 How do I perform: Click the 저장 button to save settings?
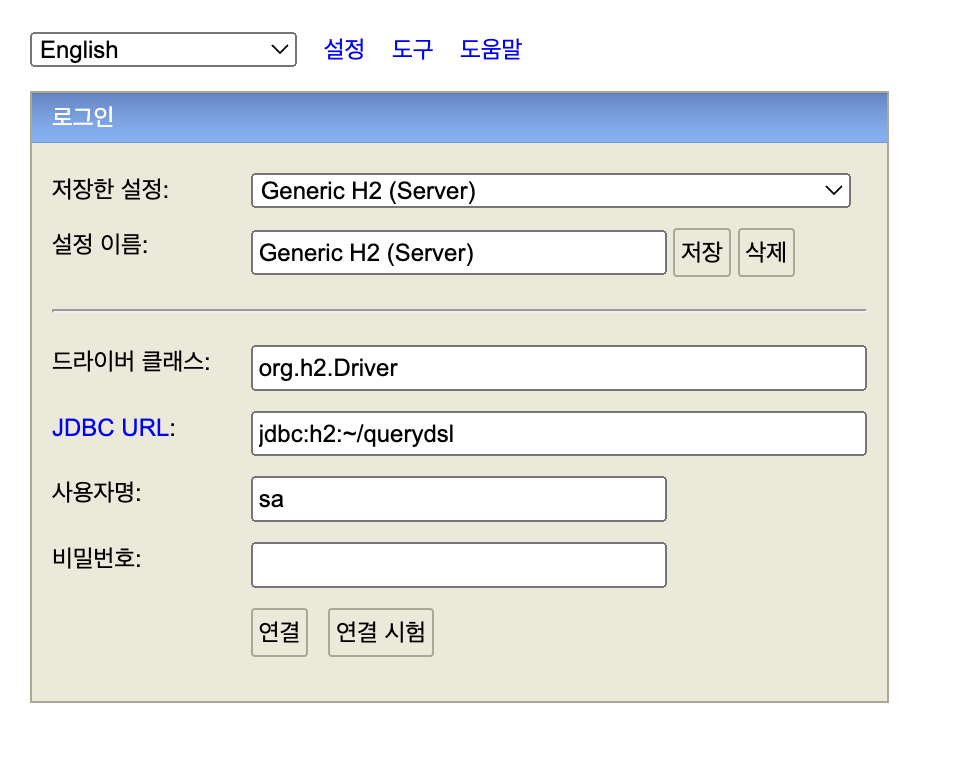coord(701,252)
